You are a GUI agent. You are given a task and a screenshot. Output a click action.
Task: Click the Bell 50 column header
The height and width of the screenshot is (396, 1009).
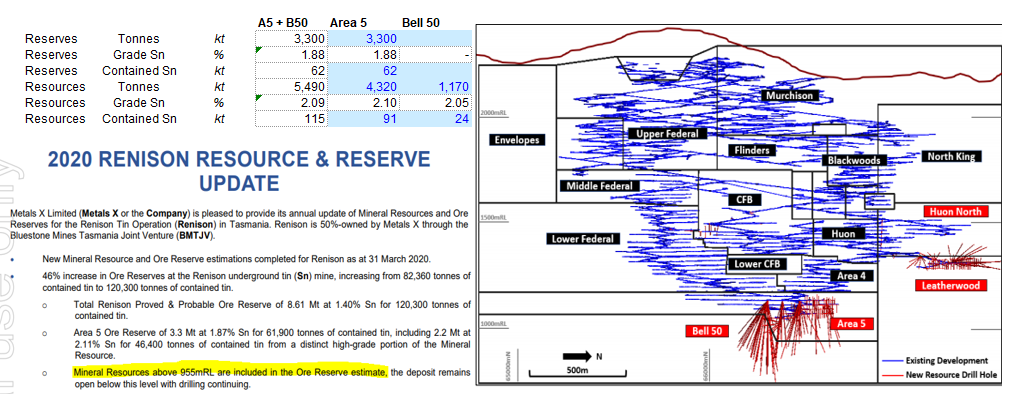click(421, 23)
